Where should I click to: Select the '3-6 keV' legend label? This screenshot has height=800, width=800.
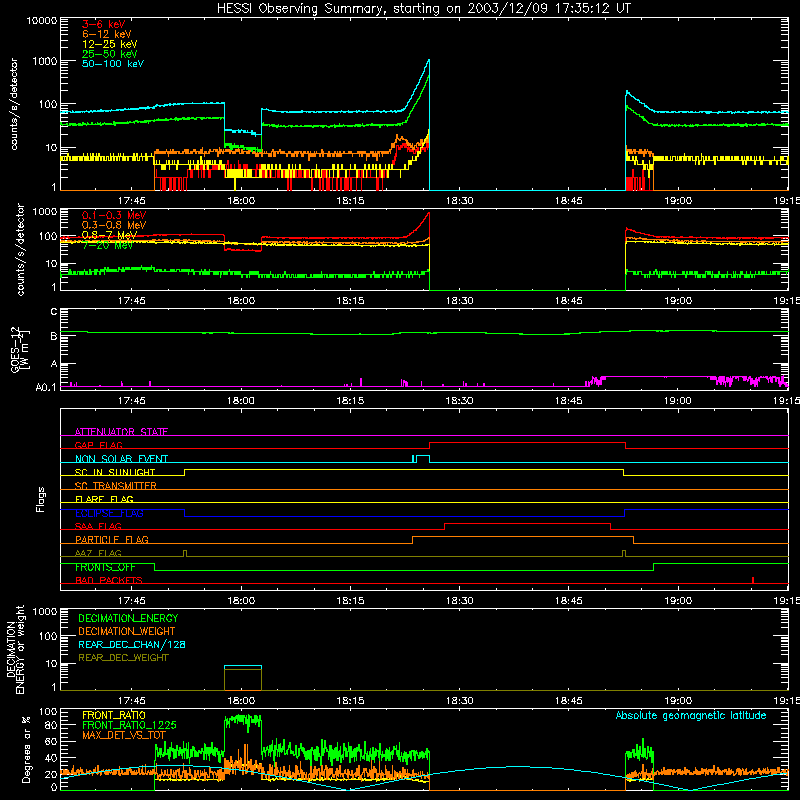pos(104,24)
